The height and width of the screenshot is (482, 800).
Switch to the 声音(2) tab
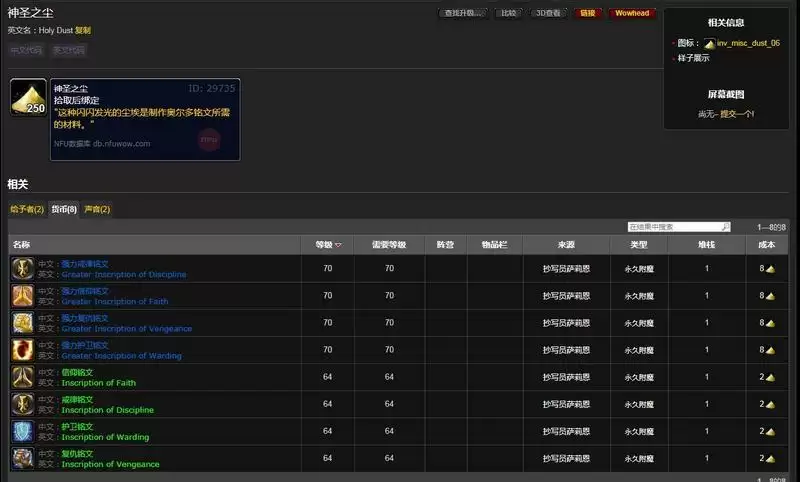[97, 209]
